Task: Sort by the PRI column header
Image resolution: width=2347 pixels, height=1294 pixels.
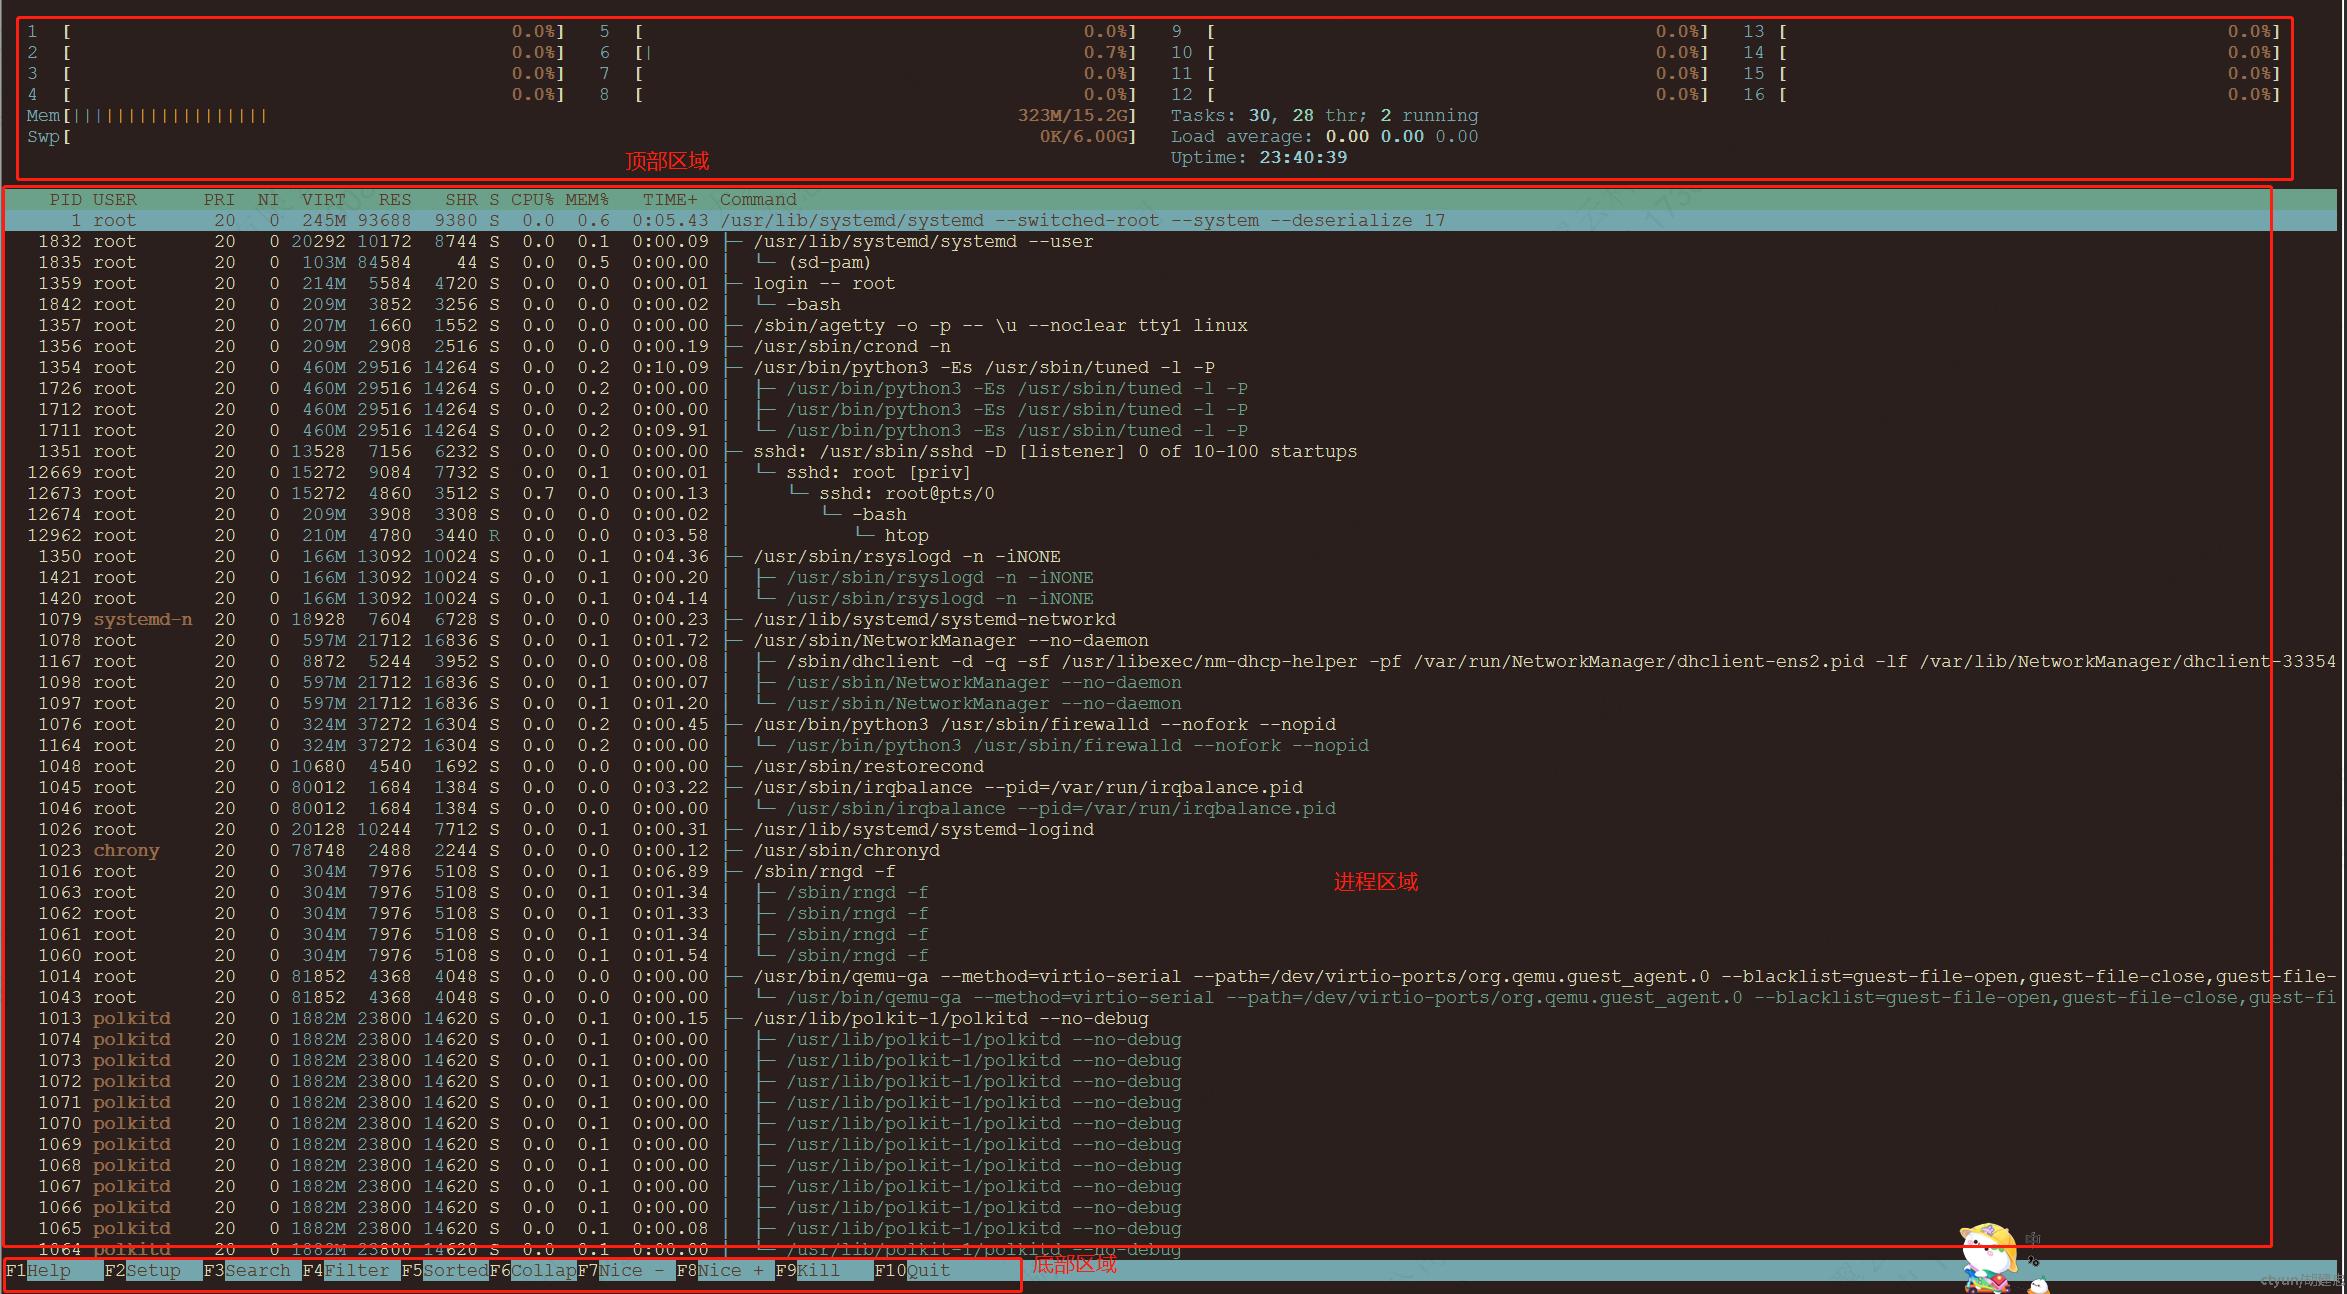Action: point(219,199)
